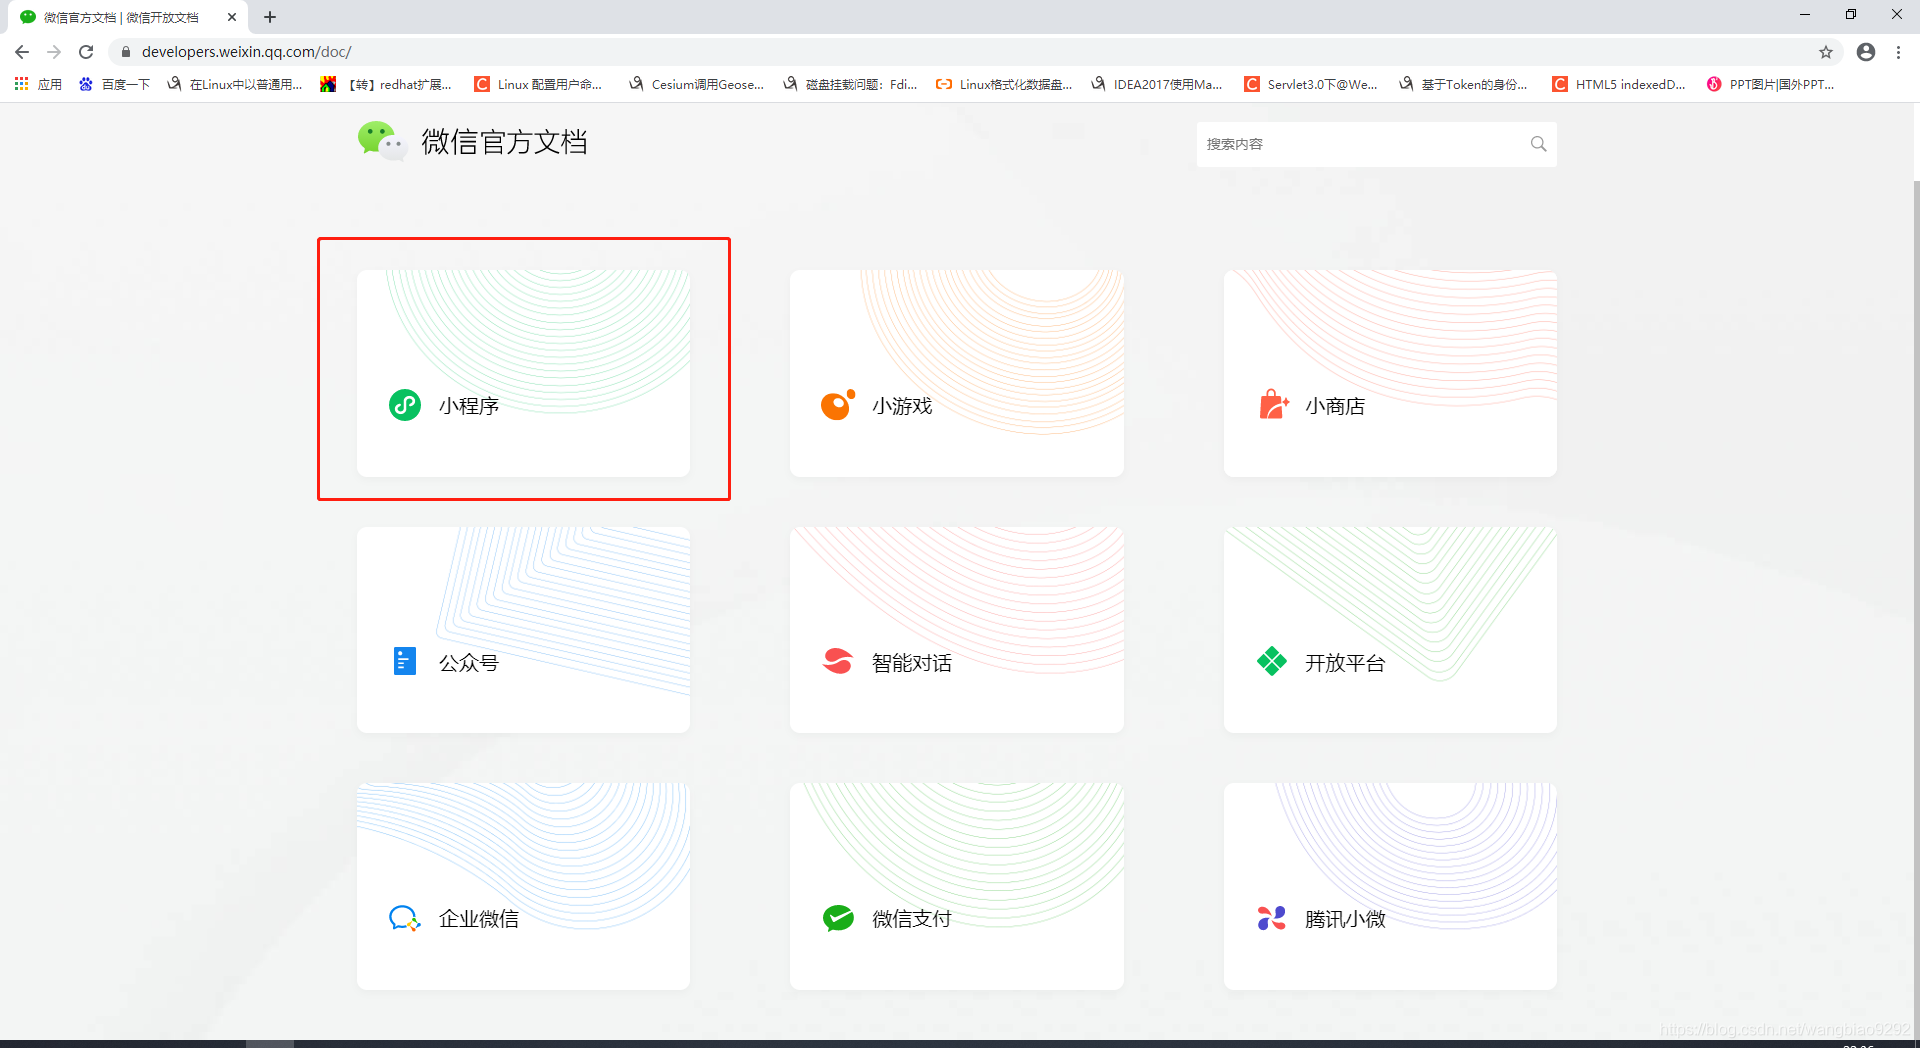Image resolution: width=1920 pixels, height=1048 pixels.
Task: Click the WeChat logo in page header
Action: 382,141
